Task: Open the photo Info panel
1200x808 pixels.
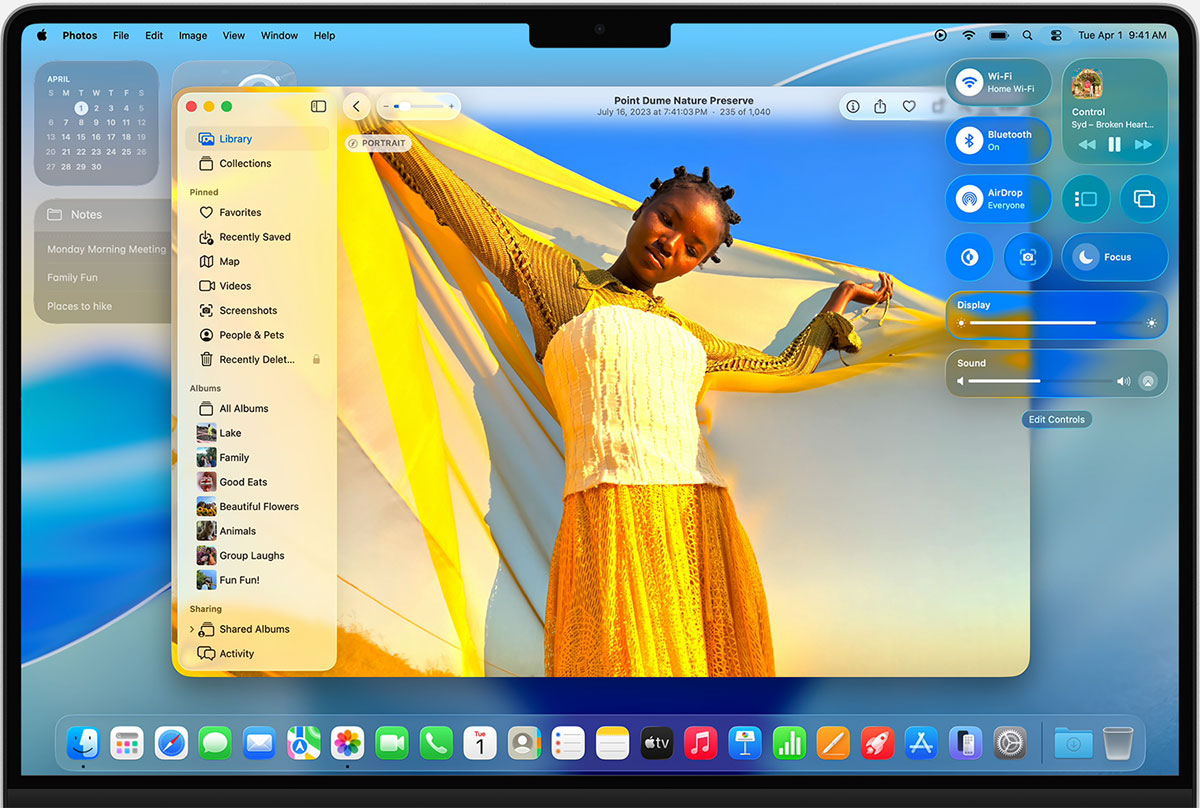Action: (852, 106)
